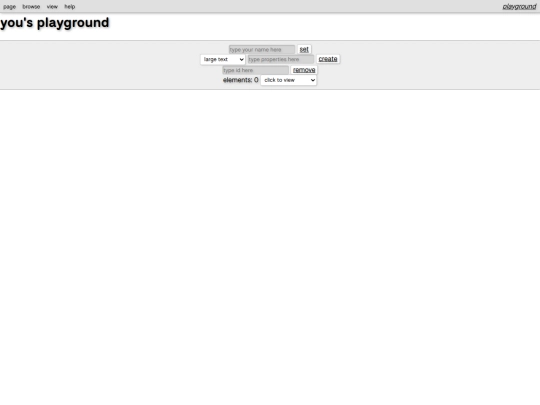
Task: Follow the playground link in the top bar
Action: (519, 7)
